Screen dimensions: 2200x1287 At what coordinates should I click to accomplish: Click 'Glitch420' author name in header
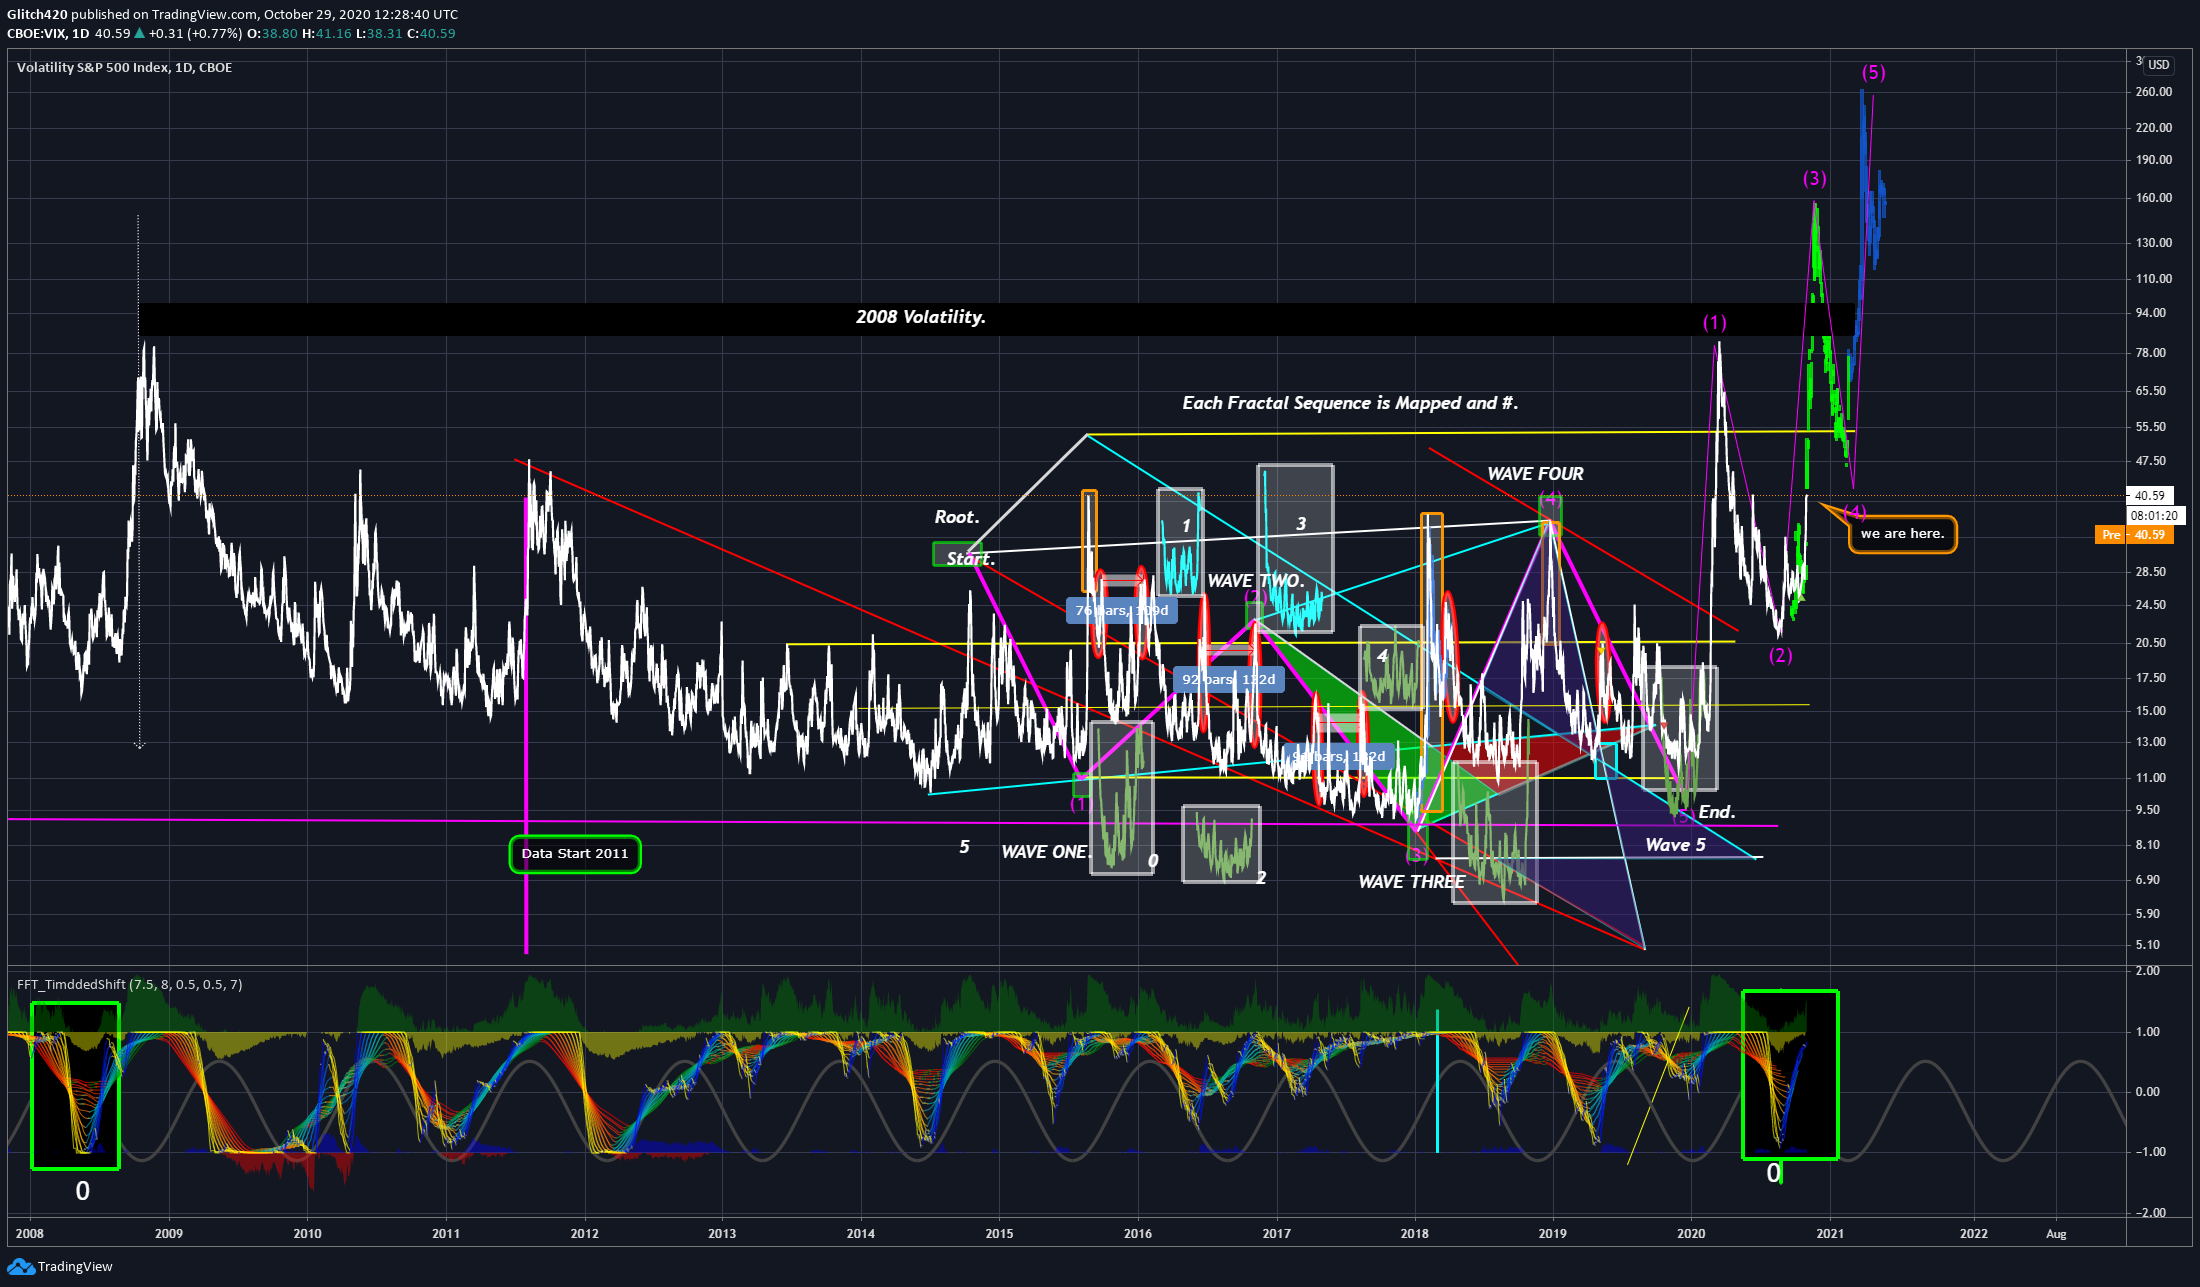[x=37, y=14]
